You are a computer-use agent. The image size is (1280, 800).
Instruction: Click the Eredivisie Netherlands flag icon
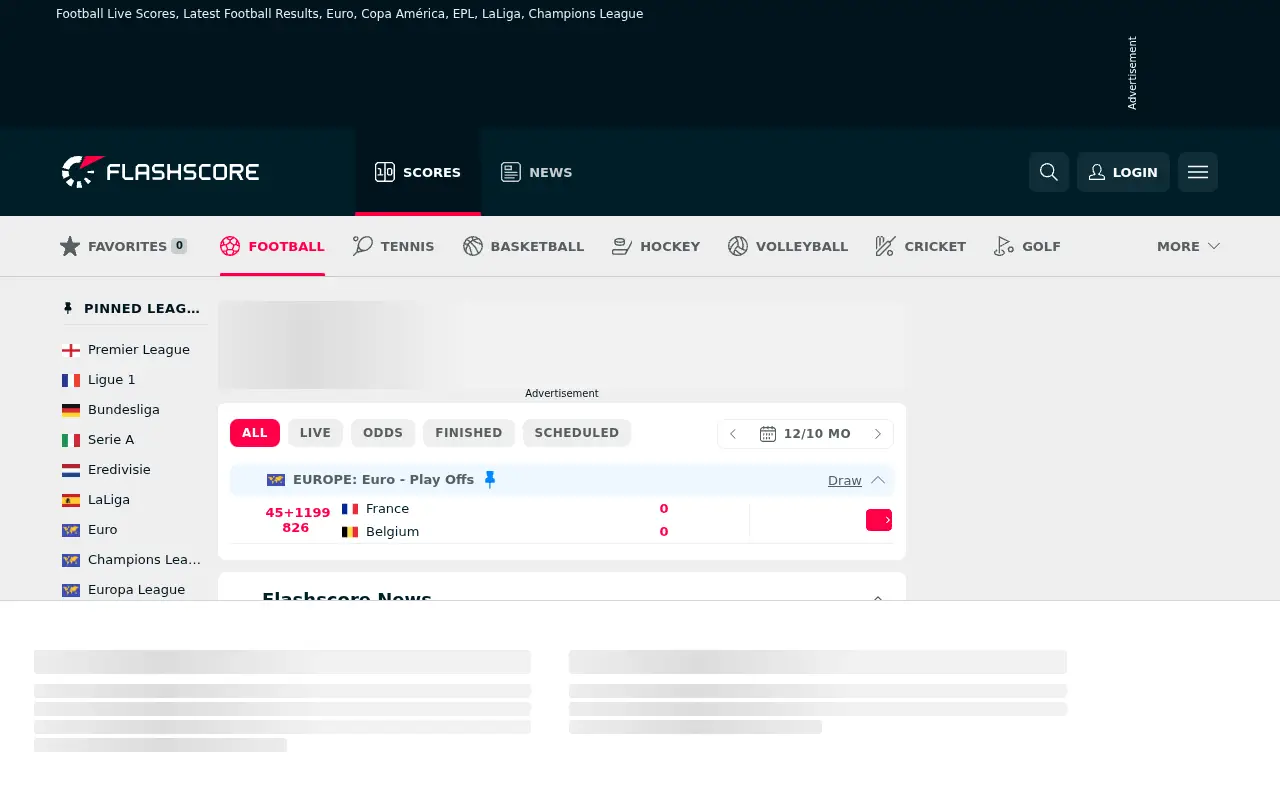71,470
